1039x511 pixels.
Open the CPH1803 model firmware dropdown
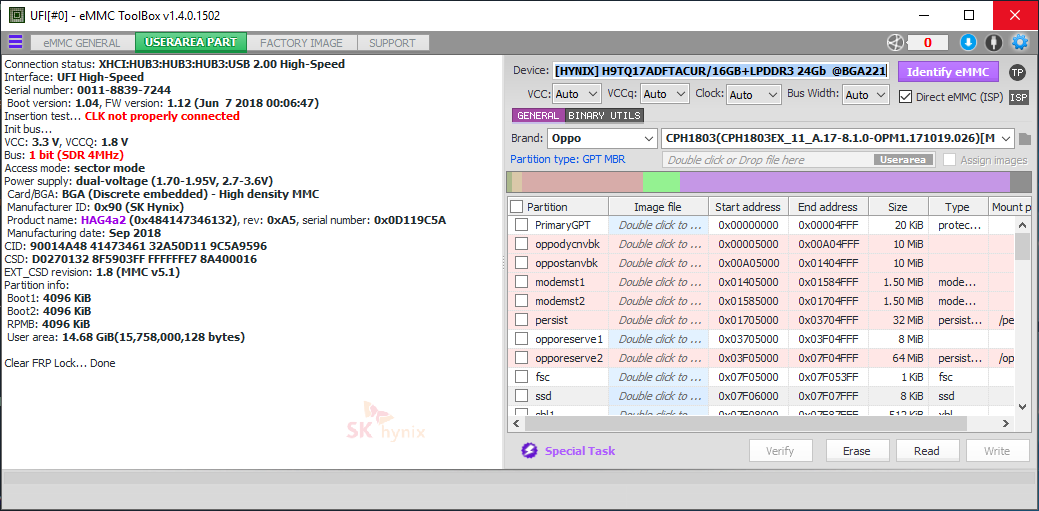pyautogui.click(x=838, y=139)
